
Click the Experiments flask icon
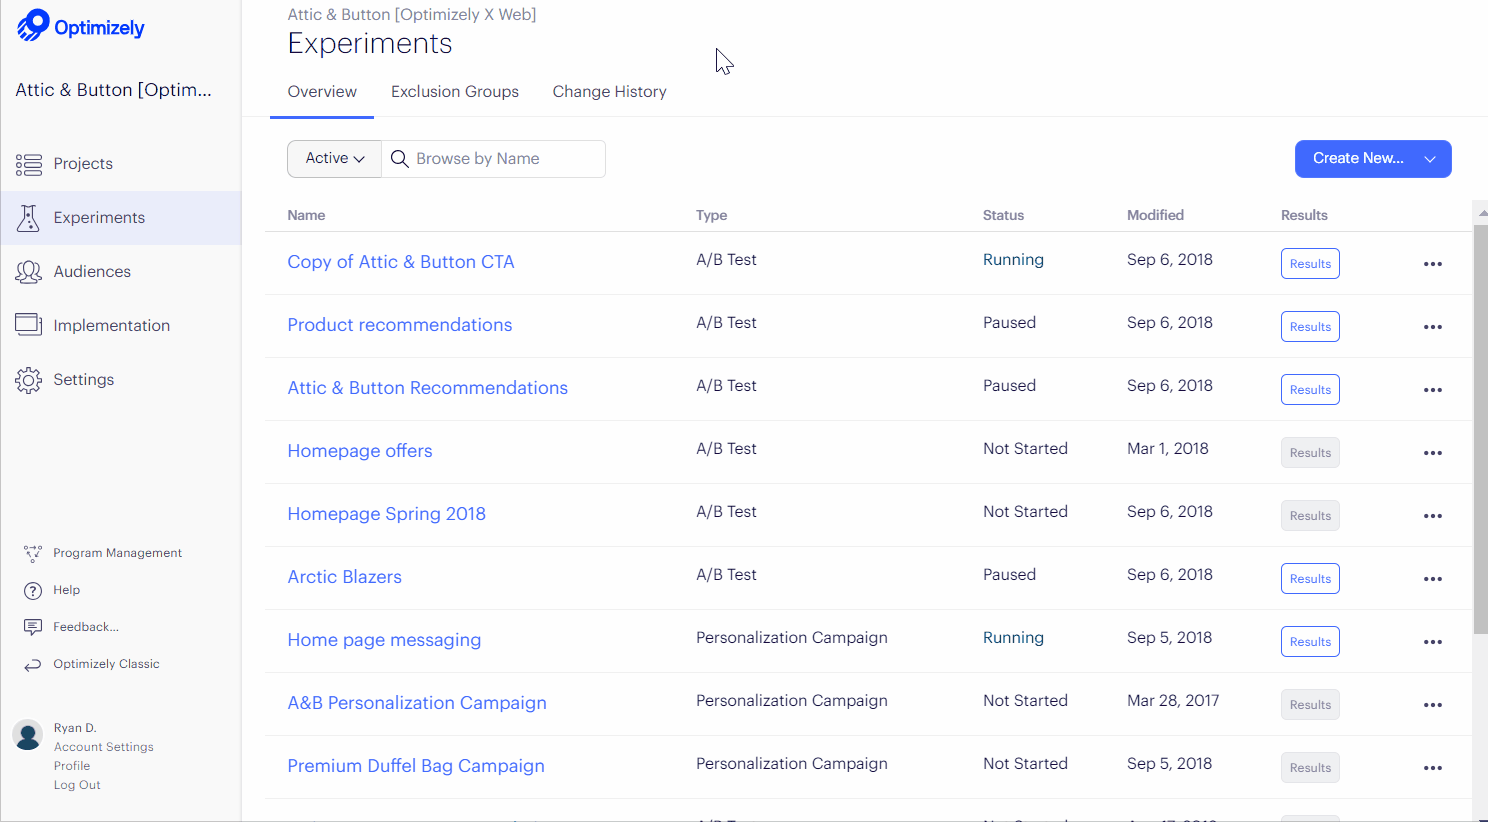coord(29,218)
